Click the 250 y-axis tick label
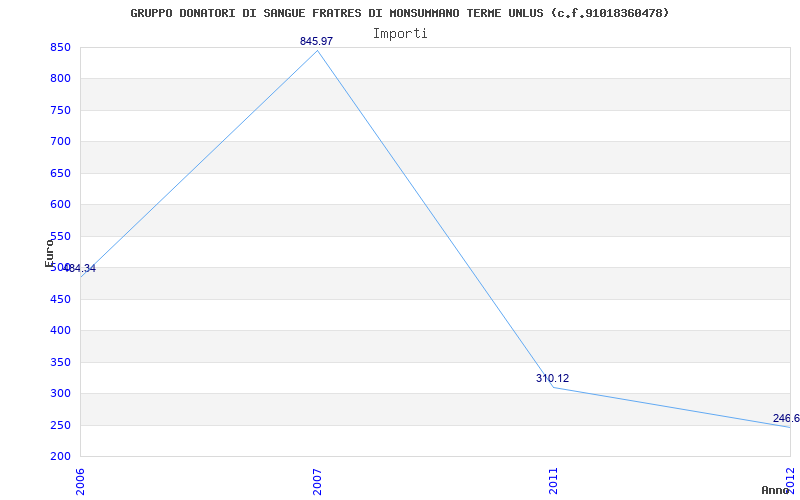 60,425
